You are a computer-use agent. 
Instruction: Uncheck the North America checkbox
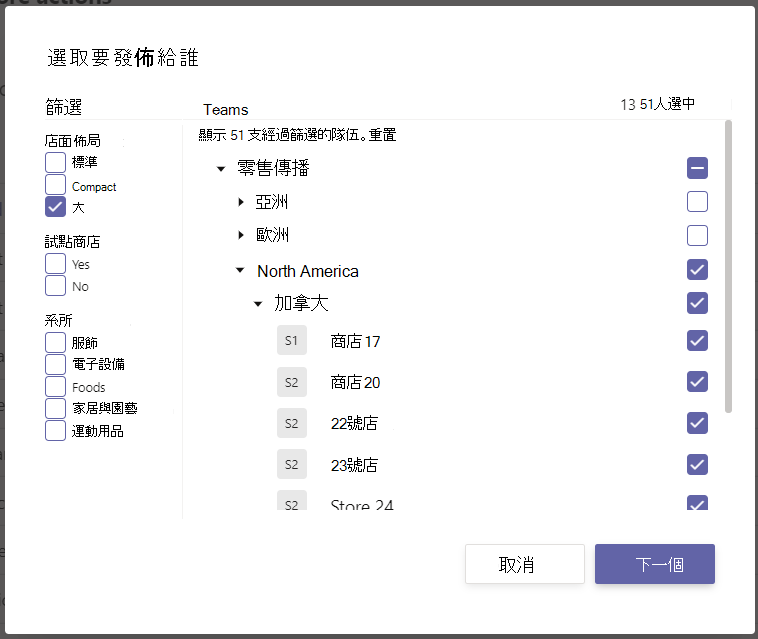[x=697, y=270]
